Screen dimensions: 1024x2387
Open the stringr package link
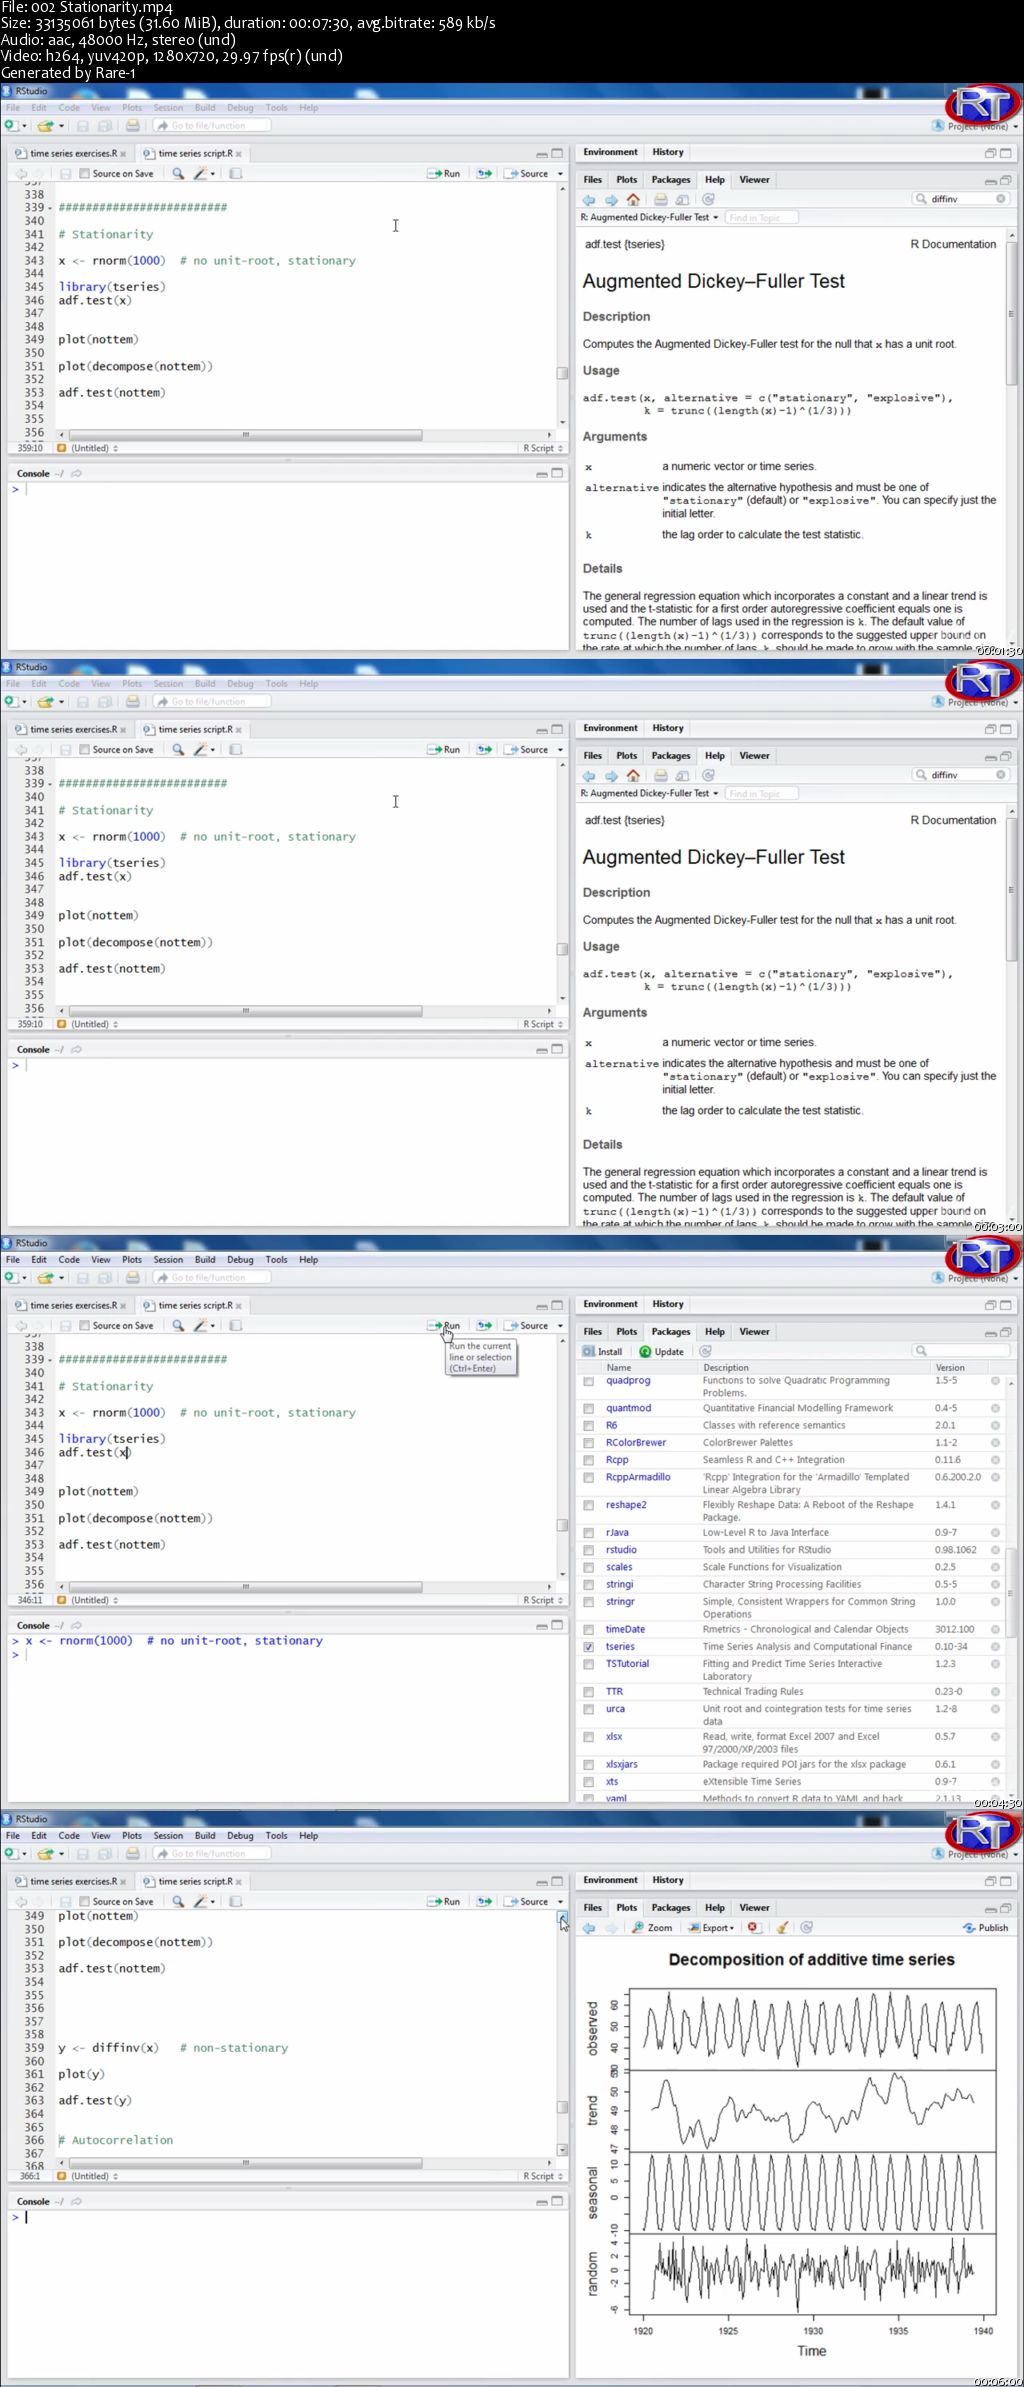click(620, 1601)
